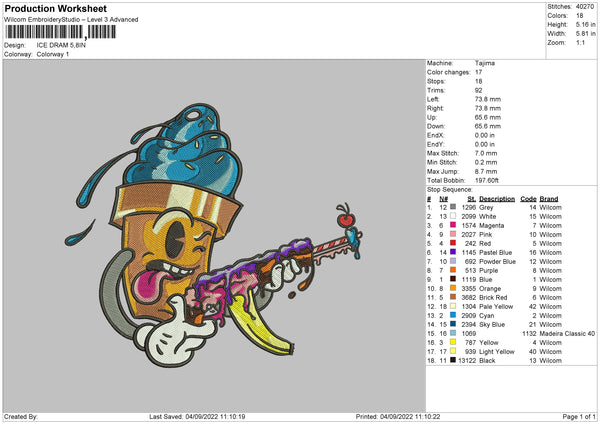Select the 'Description' column header
Viewport: 600px width, 424px height.
[x=497, y=199]
